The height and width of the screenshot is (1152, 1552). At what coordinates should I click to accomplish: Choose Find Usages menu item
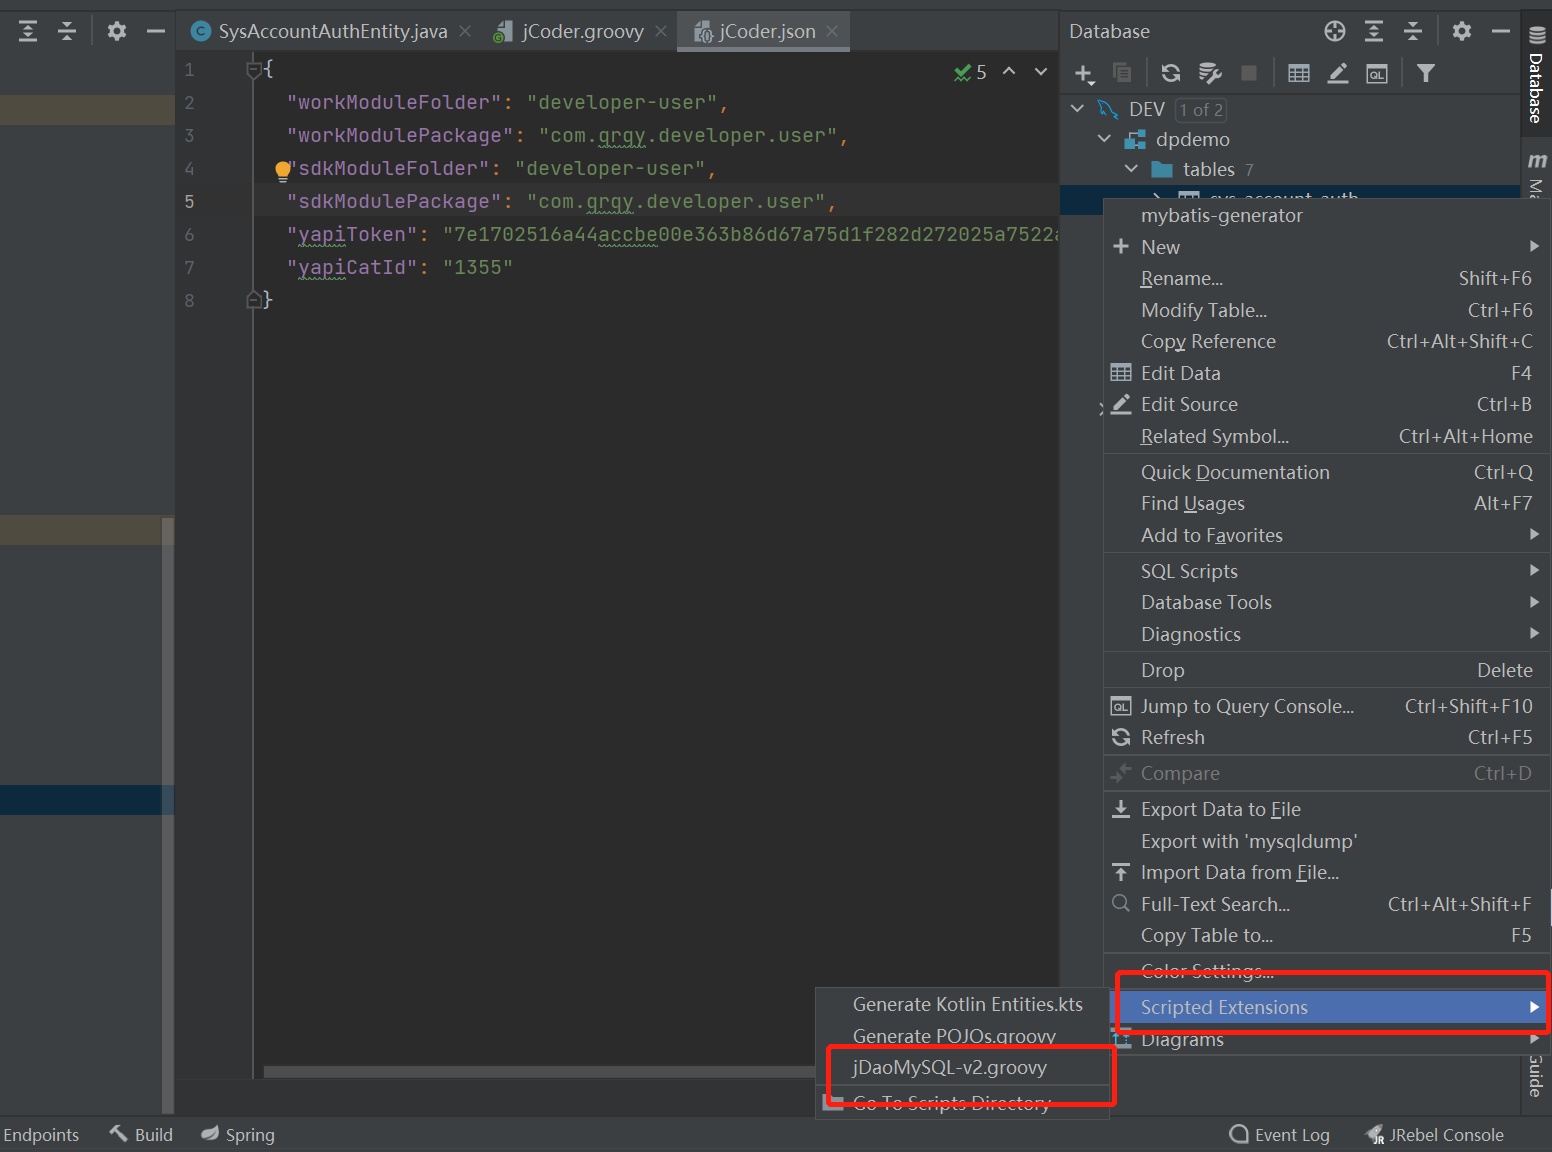click(1327, 503)
